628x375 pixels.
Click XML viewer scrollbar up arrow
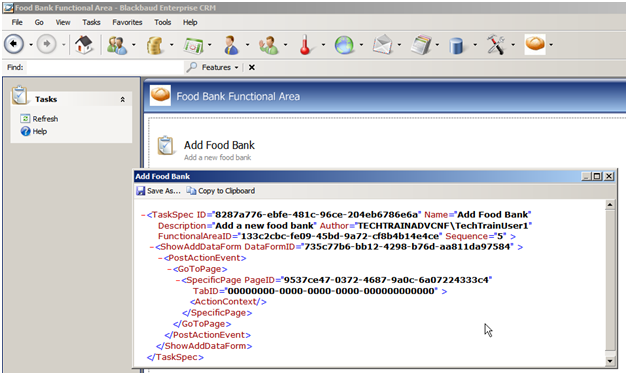point(610,205)
